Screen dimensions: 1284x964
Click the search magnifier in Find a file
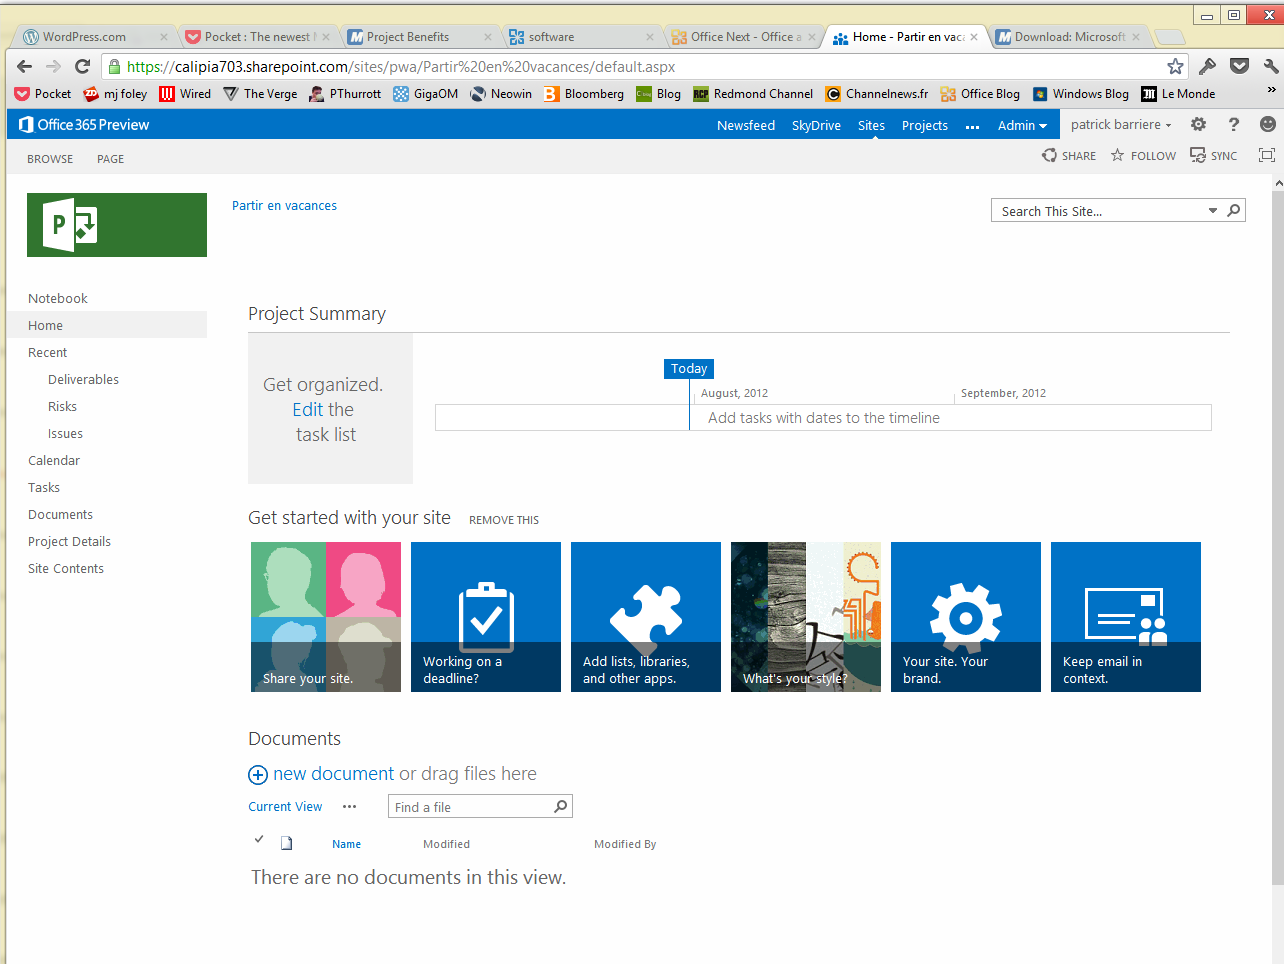pyautogui.click(x=561, y=807)
